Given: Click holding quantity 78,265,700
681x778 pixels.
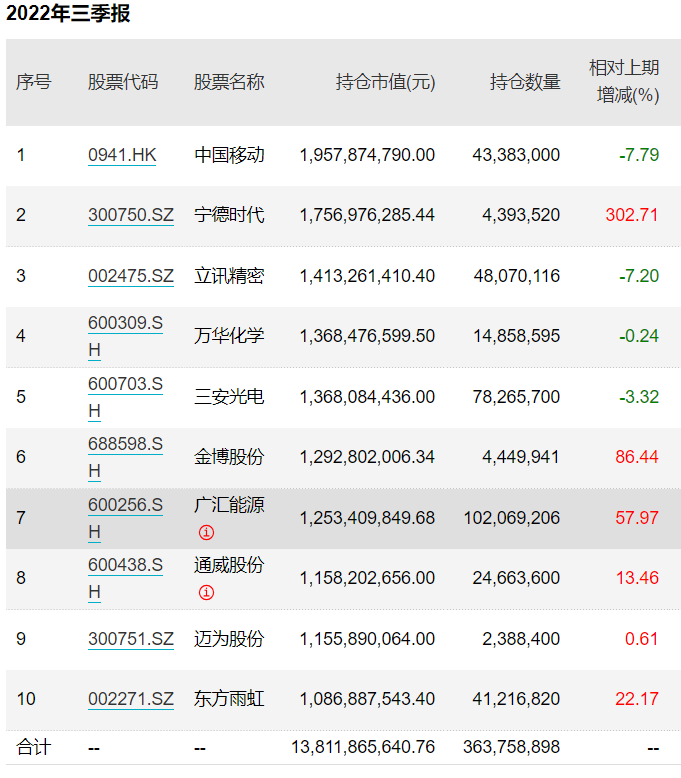Looking at the screenshot, I should coord(516,397).
